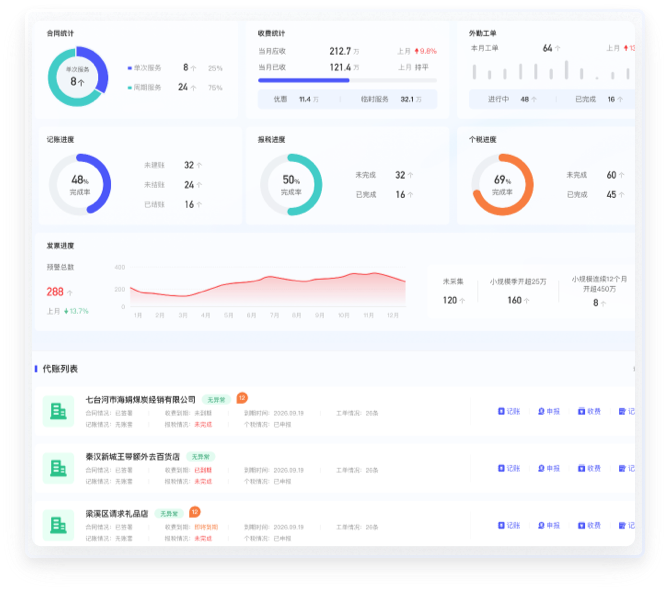Click the building icon for 七台河市海娟煤炭经销有限公司

pos(58,411)
